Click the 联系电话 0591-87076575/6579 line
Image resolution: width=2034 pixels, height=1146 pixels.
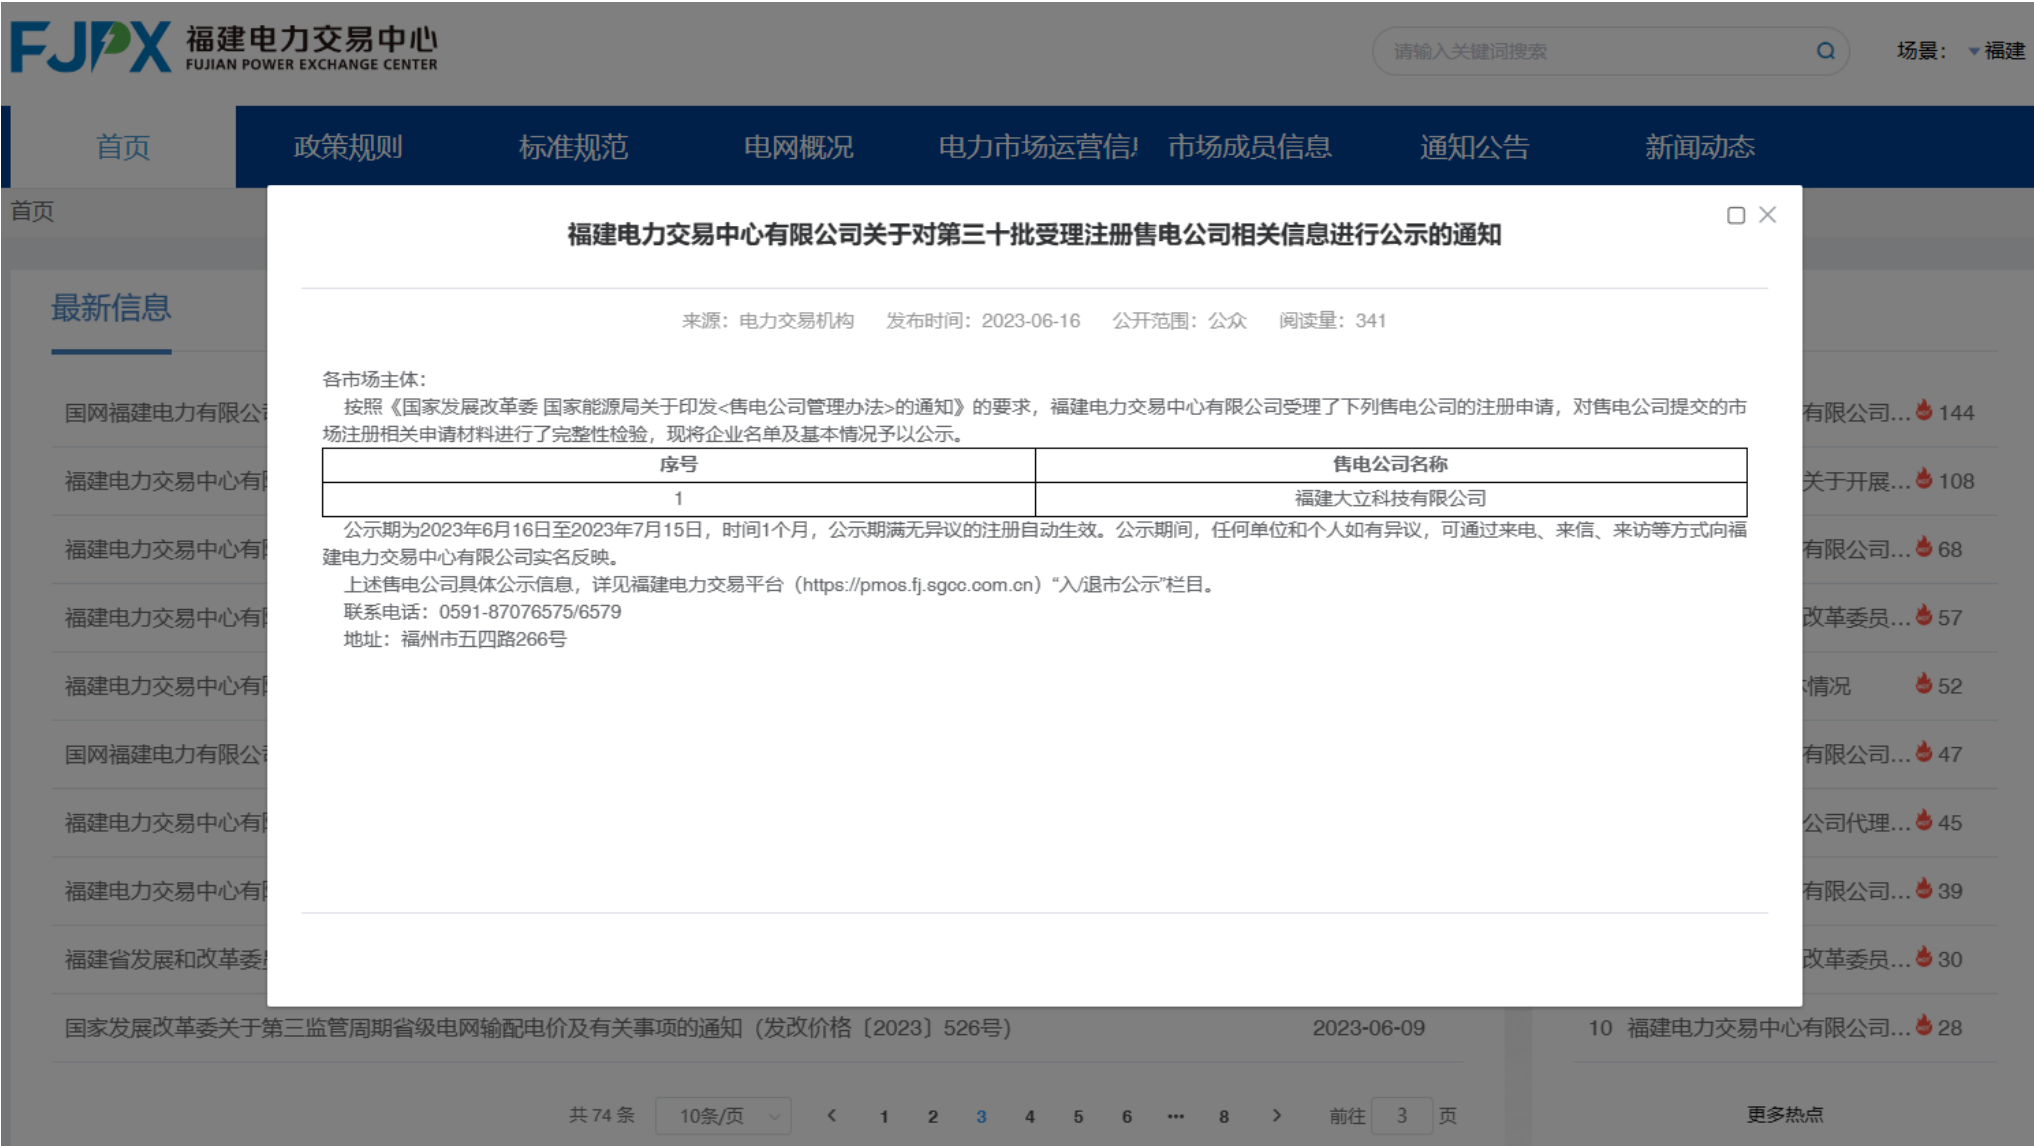(x=482, y=612)
